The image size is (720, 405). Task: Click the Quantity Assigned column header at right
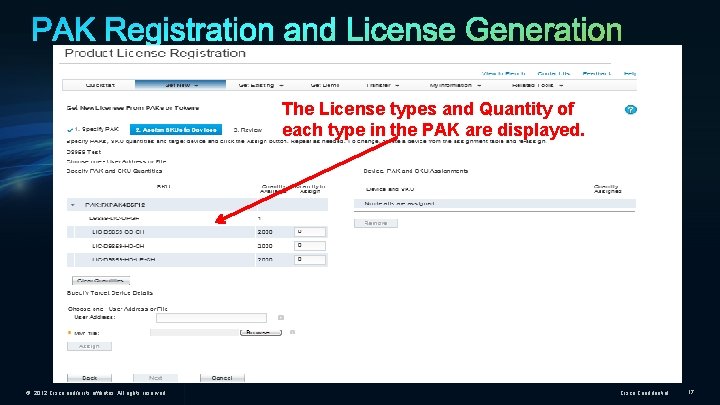point(607,189)
